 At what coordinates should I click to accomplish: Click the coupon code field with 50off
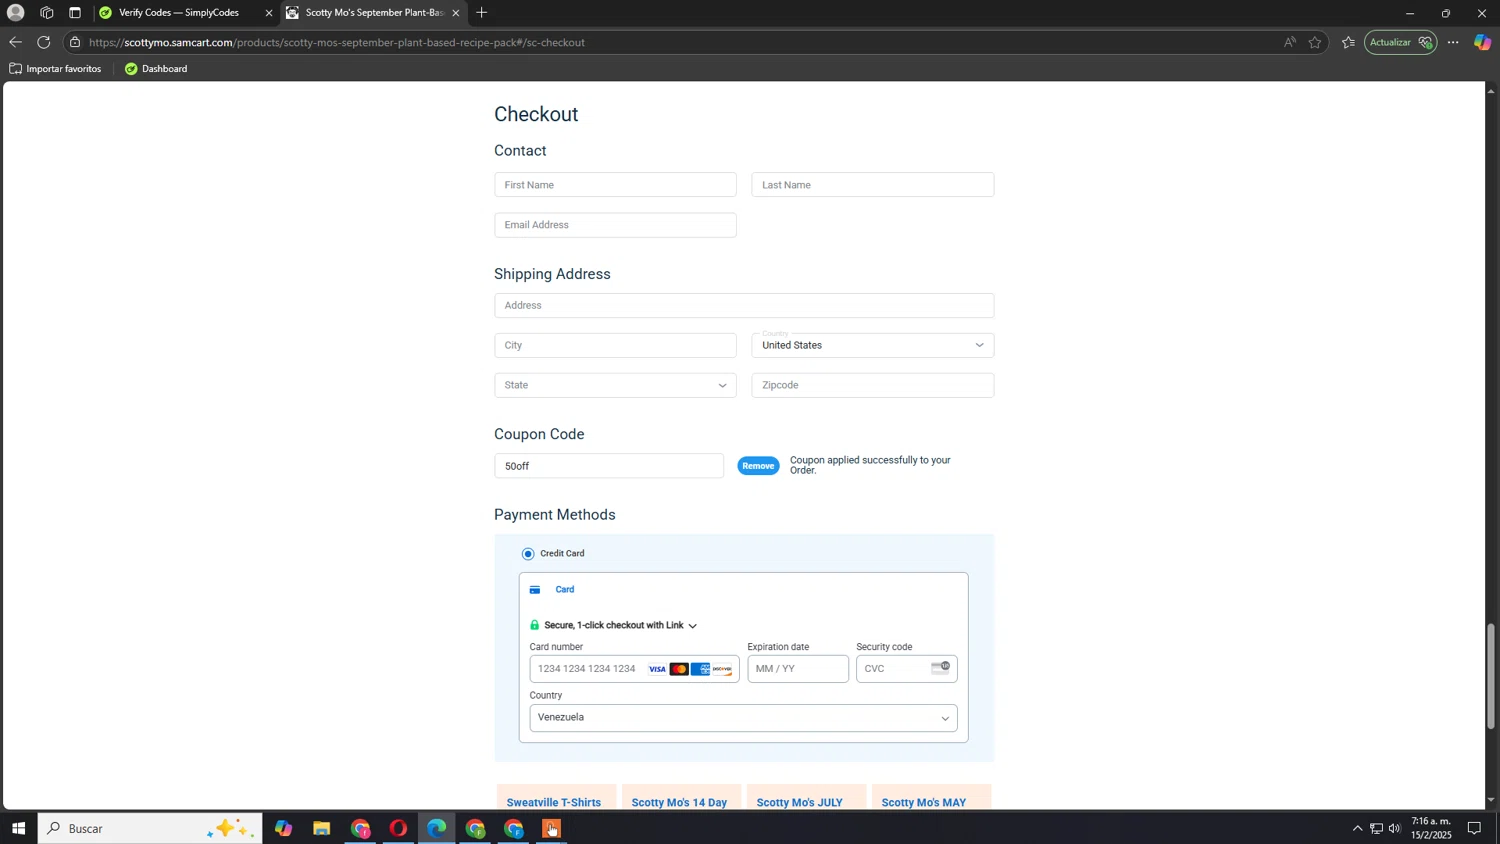609,466
